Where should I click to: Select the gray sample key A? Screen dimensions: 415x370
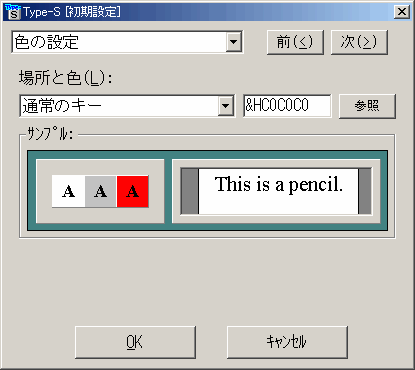101,191
